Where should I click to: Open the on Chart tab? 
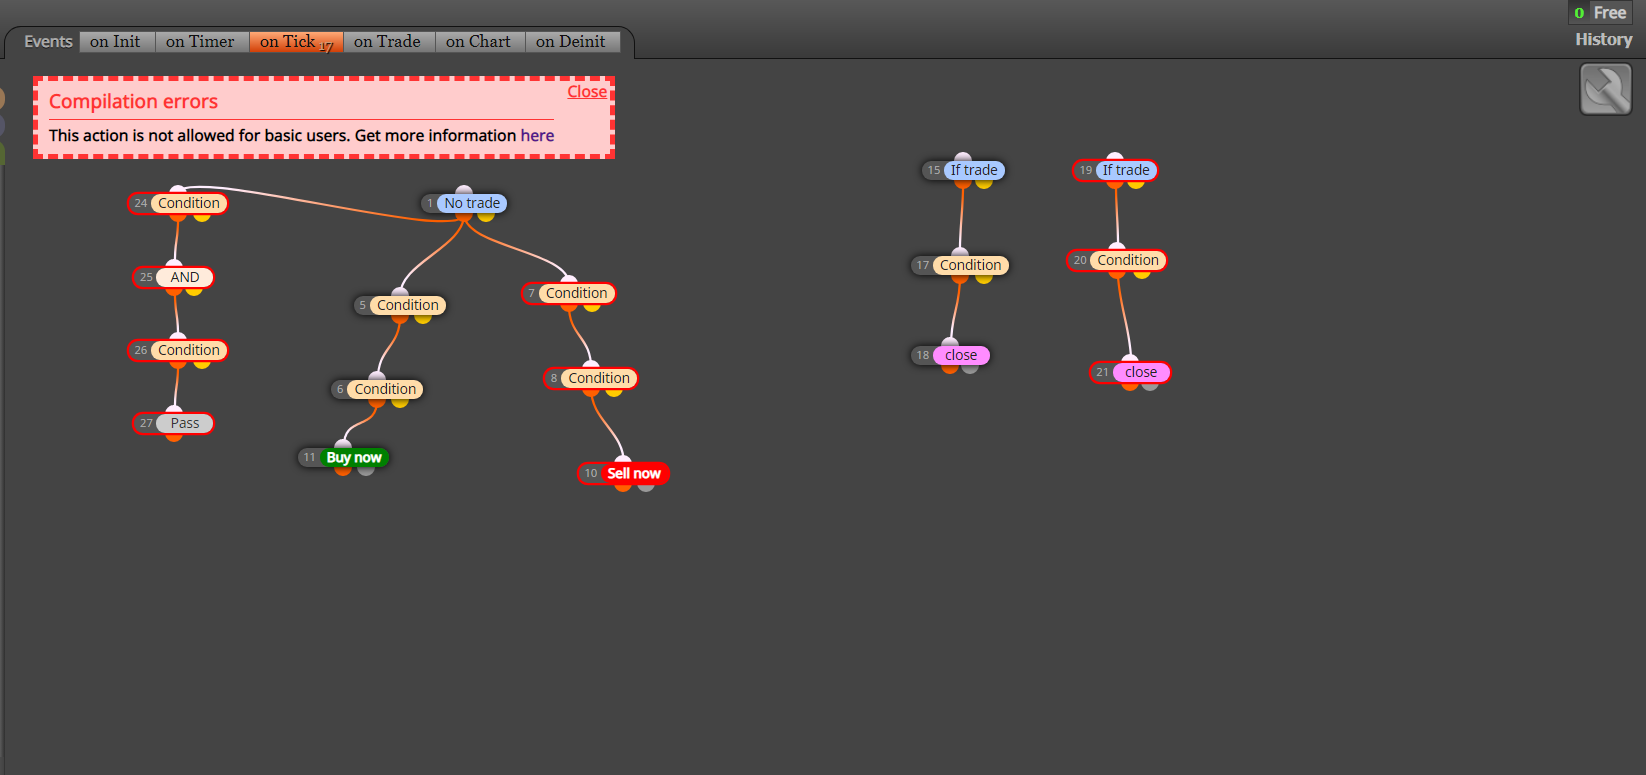[x=479, y=42]
